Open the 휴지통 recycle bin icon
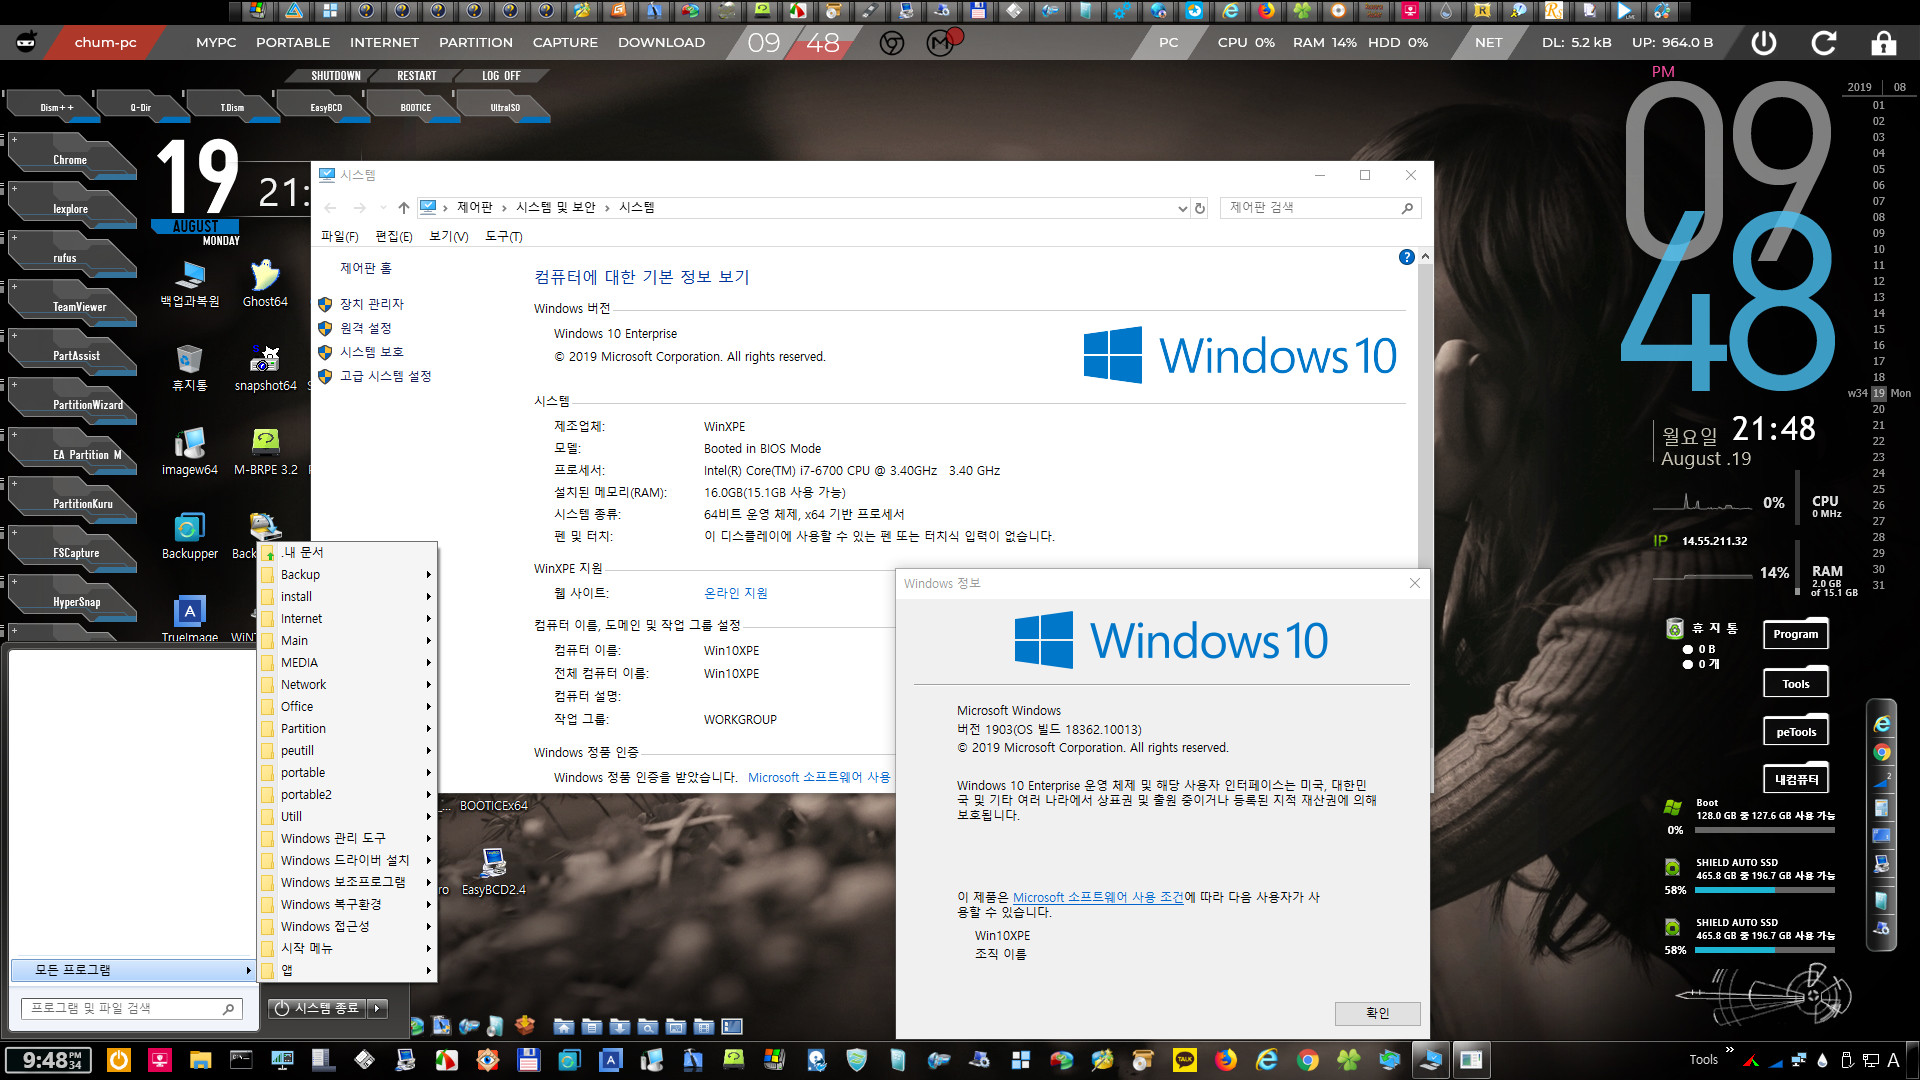Viewport: 1920px width, 1080px height. pyautogui.click(x=189, y=368)
